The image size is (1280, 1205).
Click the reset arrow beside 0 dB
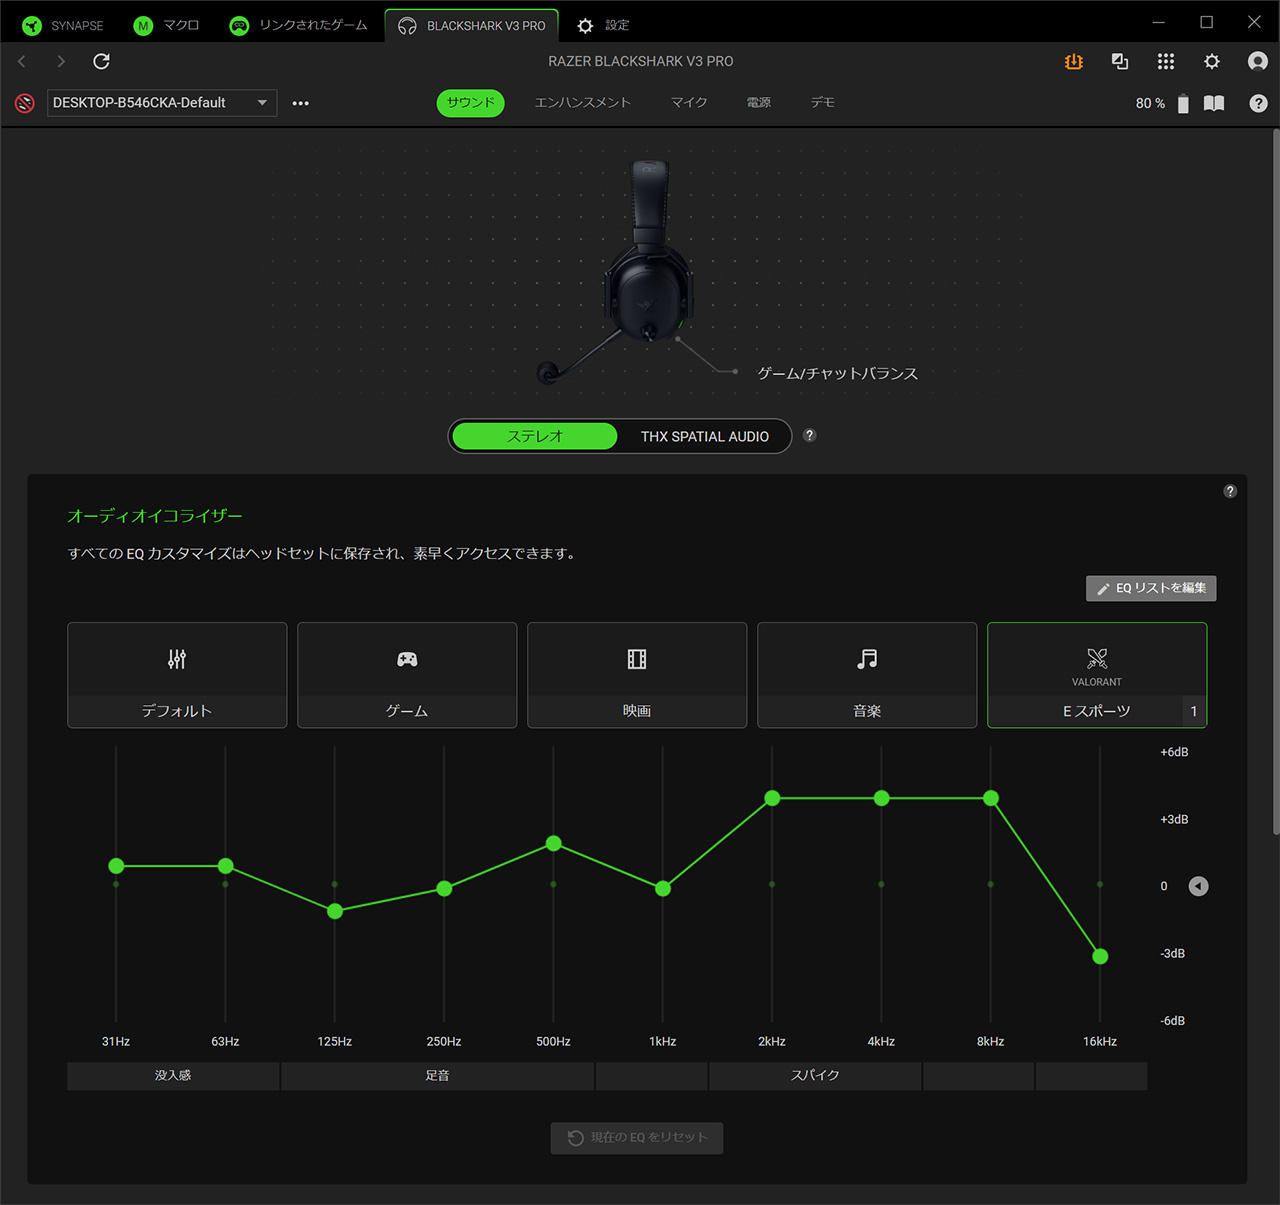(1198, 886)
